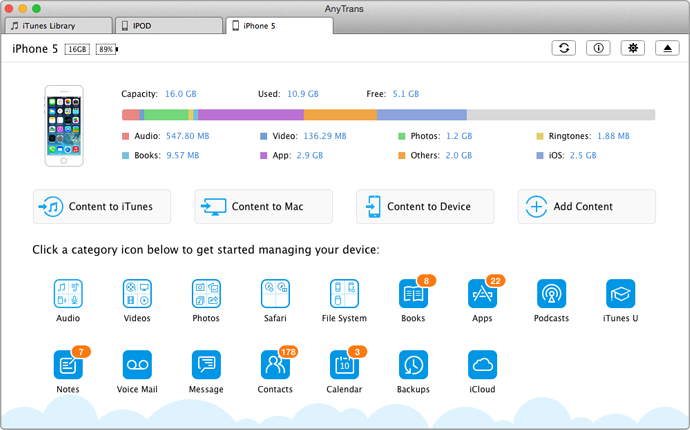Screen dimensions: 690x430
Task: Open the settings gear button
Action: click(633, 48)
